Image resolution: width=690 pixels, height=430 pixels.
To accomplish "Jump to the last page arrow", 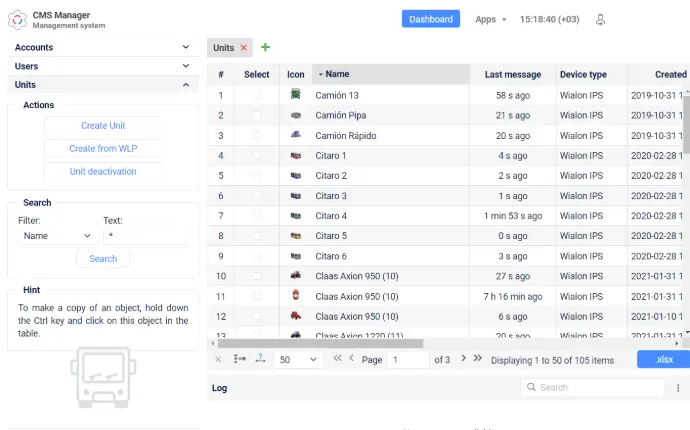I will pyautogui.click(x=477, y=358).
